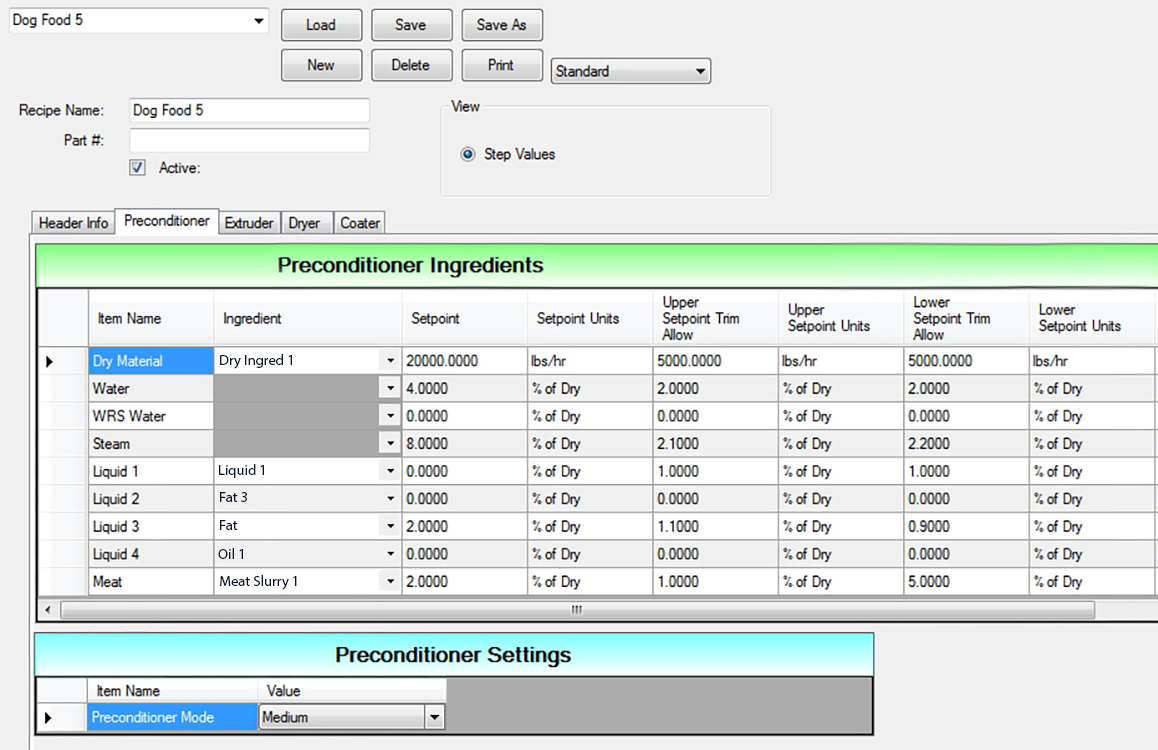Image resolution: width=1158 pixels, height=750 pixels.
Task: Click the Recipe Name input field
Action: click(250, 111)
